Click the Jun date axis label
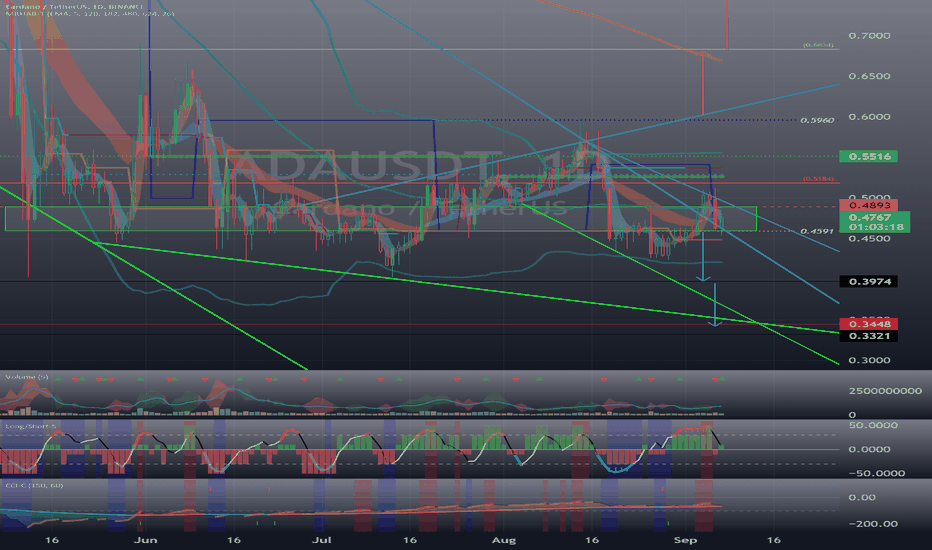The image size is (932, 550). [x=146, y=540]
